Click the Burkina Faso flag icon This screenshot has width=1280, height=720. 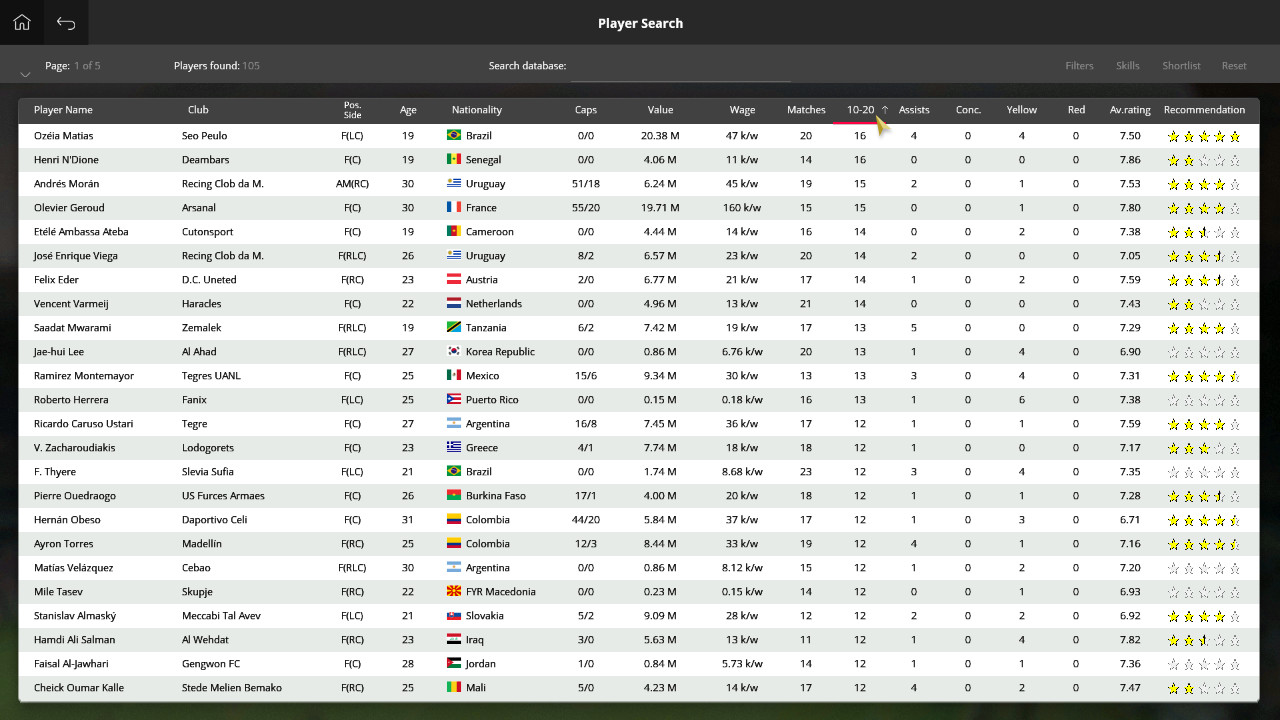[454, 496]
